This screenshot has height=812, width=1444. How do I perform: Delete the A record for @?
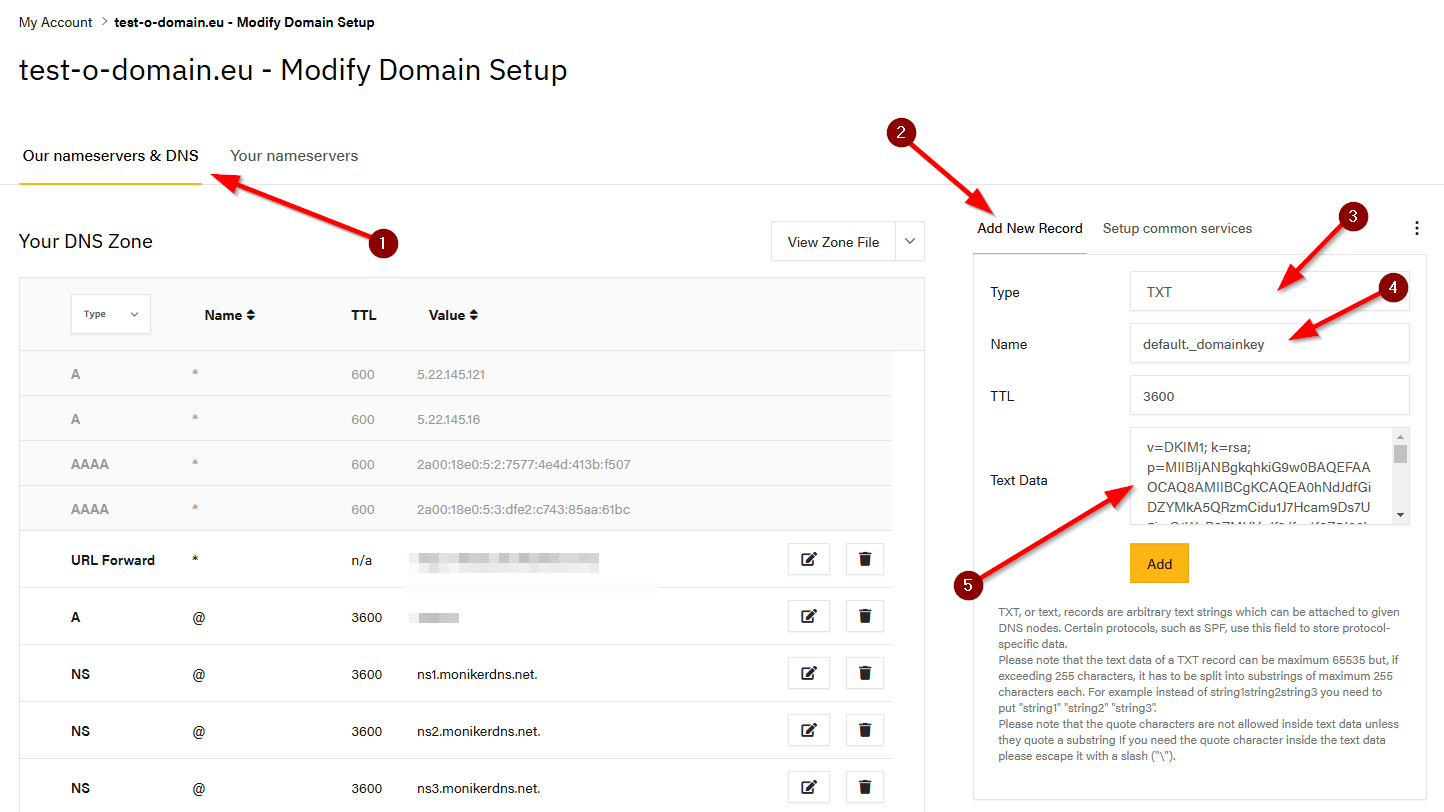(865, 617)
